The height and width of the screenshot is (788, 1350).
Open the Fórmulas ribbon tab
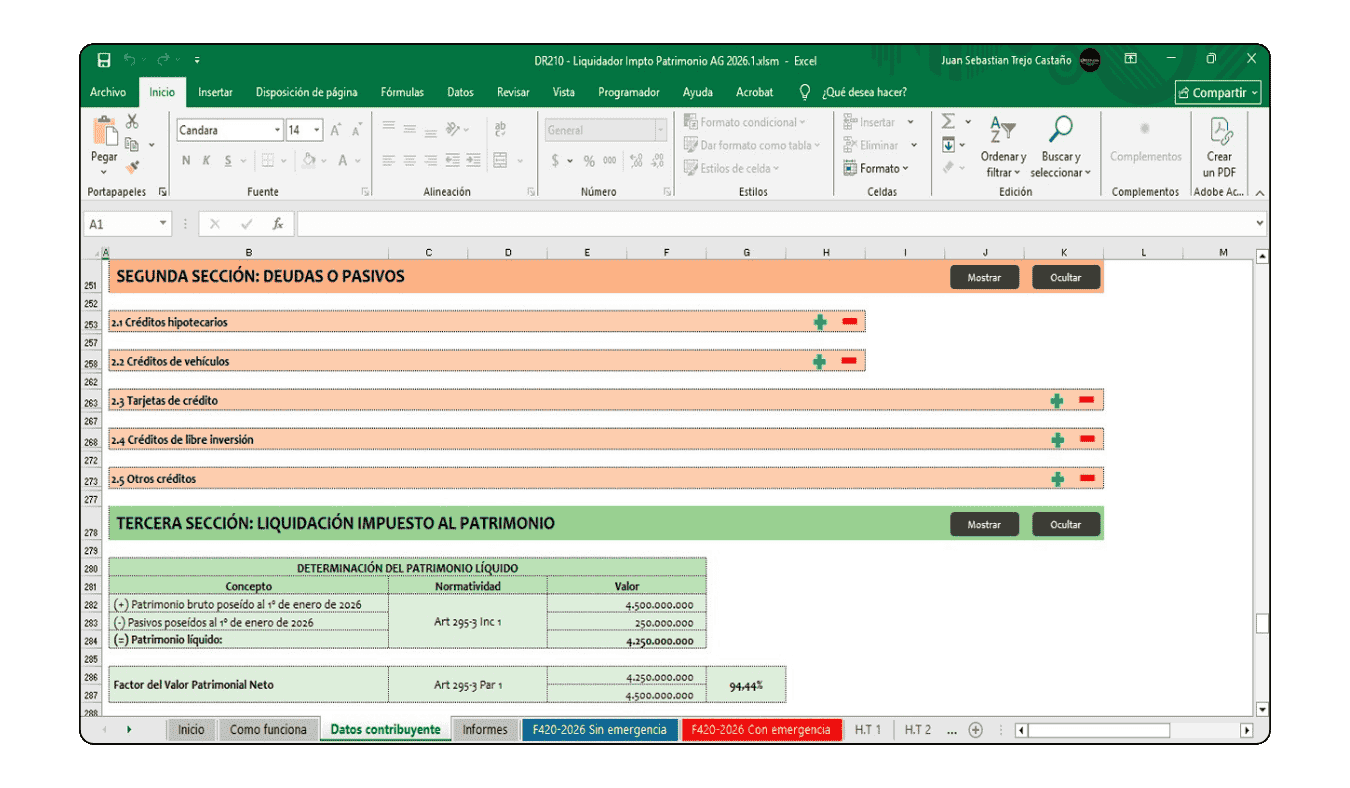[x=402, y=92]
